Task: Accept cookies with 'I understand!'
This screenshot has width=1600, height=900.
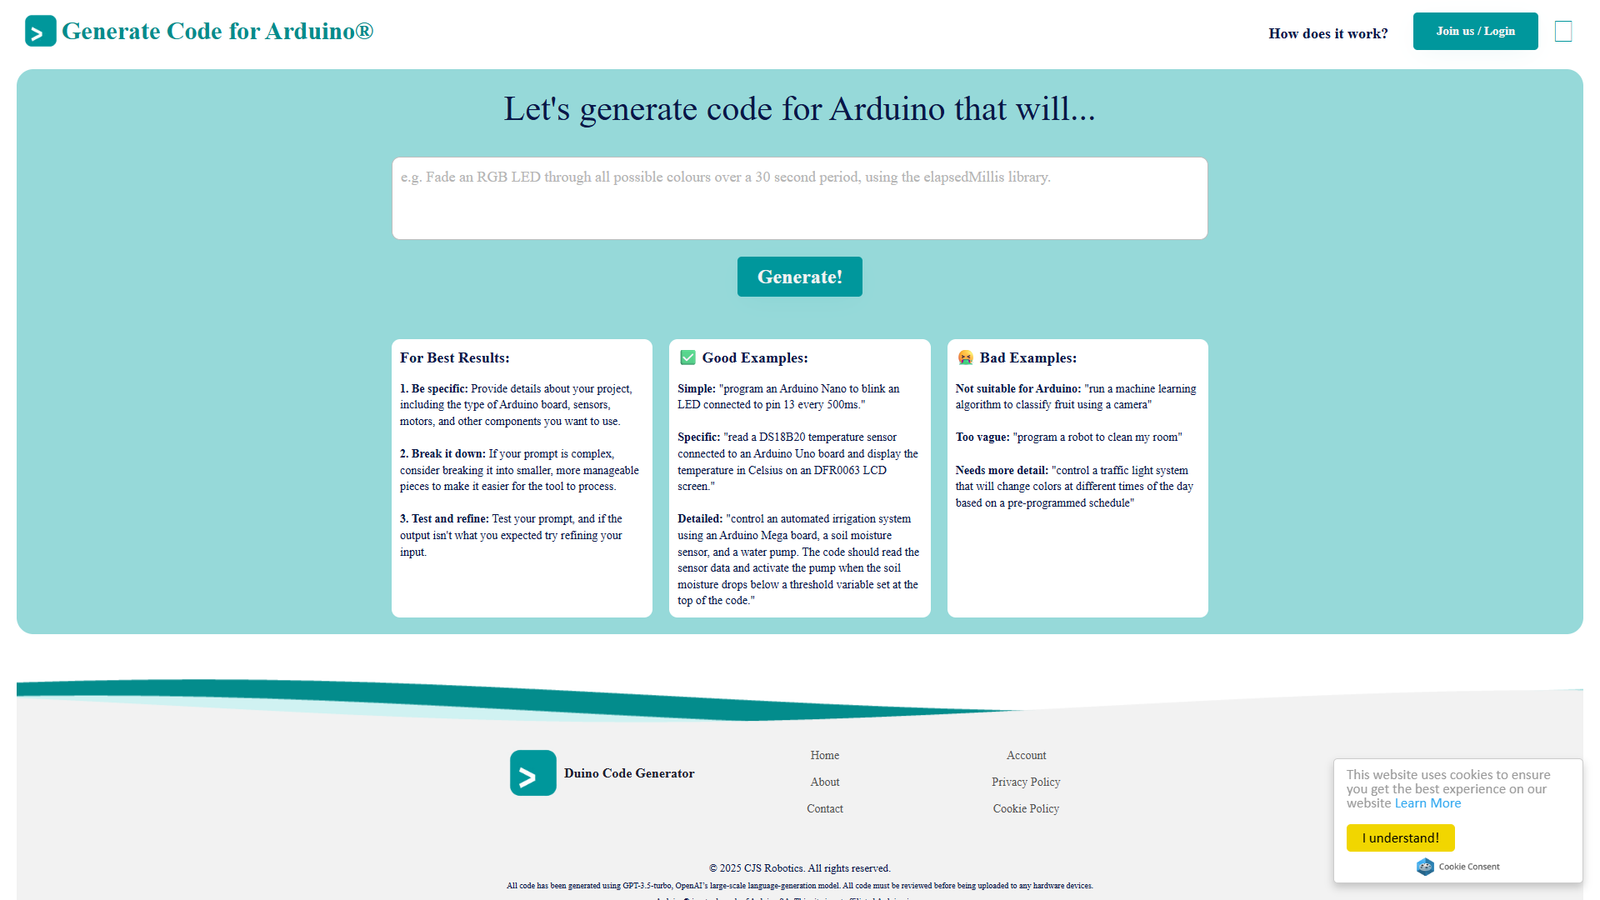Action: coord(1400,838)
